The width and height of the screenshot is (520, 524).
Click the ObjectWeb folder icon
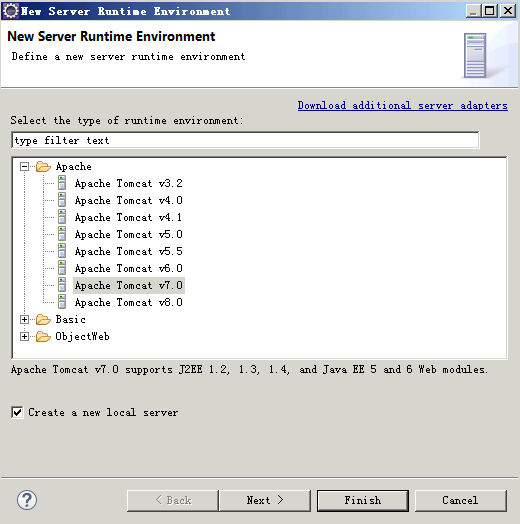click(x=43, y=336)
